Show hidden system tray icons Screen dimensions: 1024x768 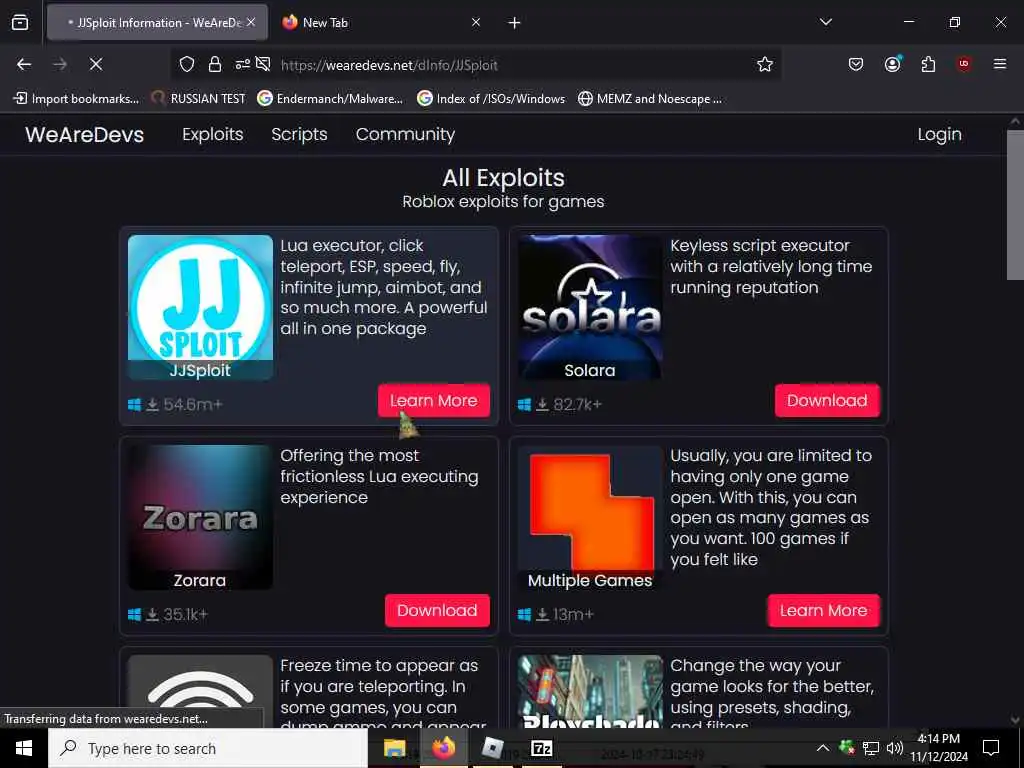click(823, 748)
